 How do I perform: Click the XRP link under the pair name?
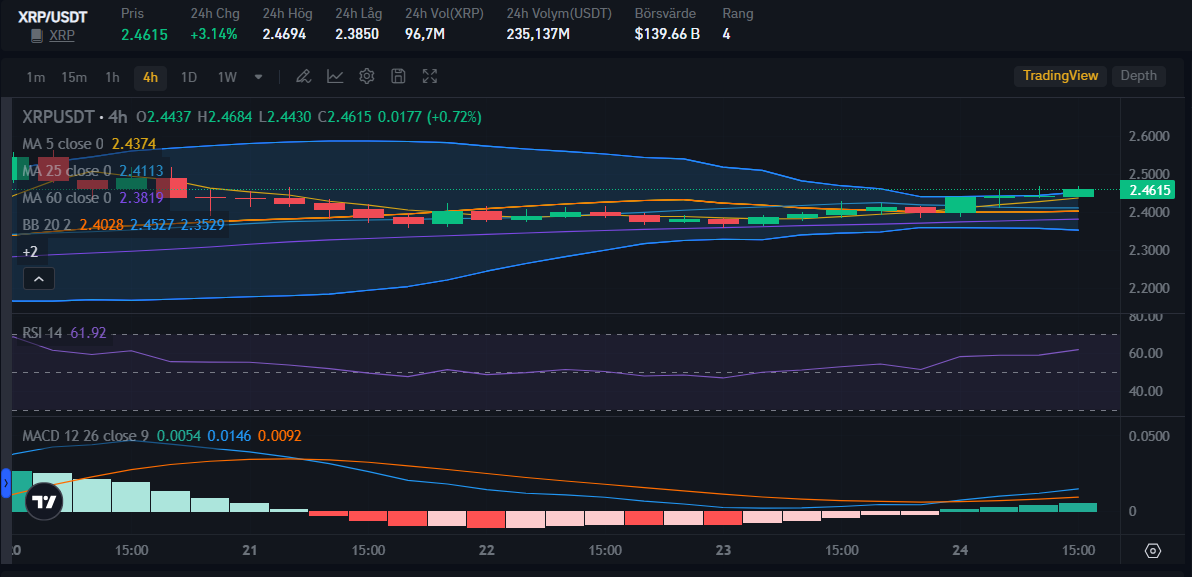pyautogui.click(x=62, y=35)
